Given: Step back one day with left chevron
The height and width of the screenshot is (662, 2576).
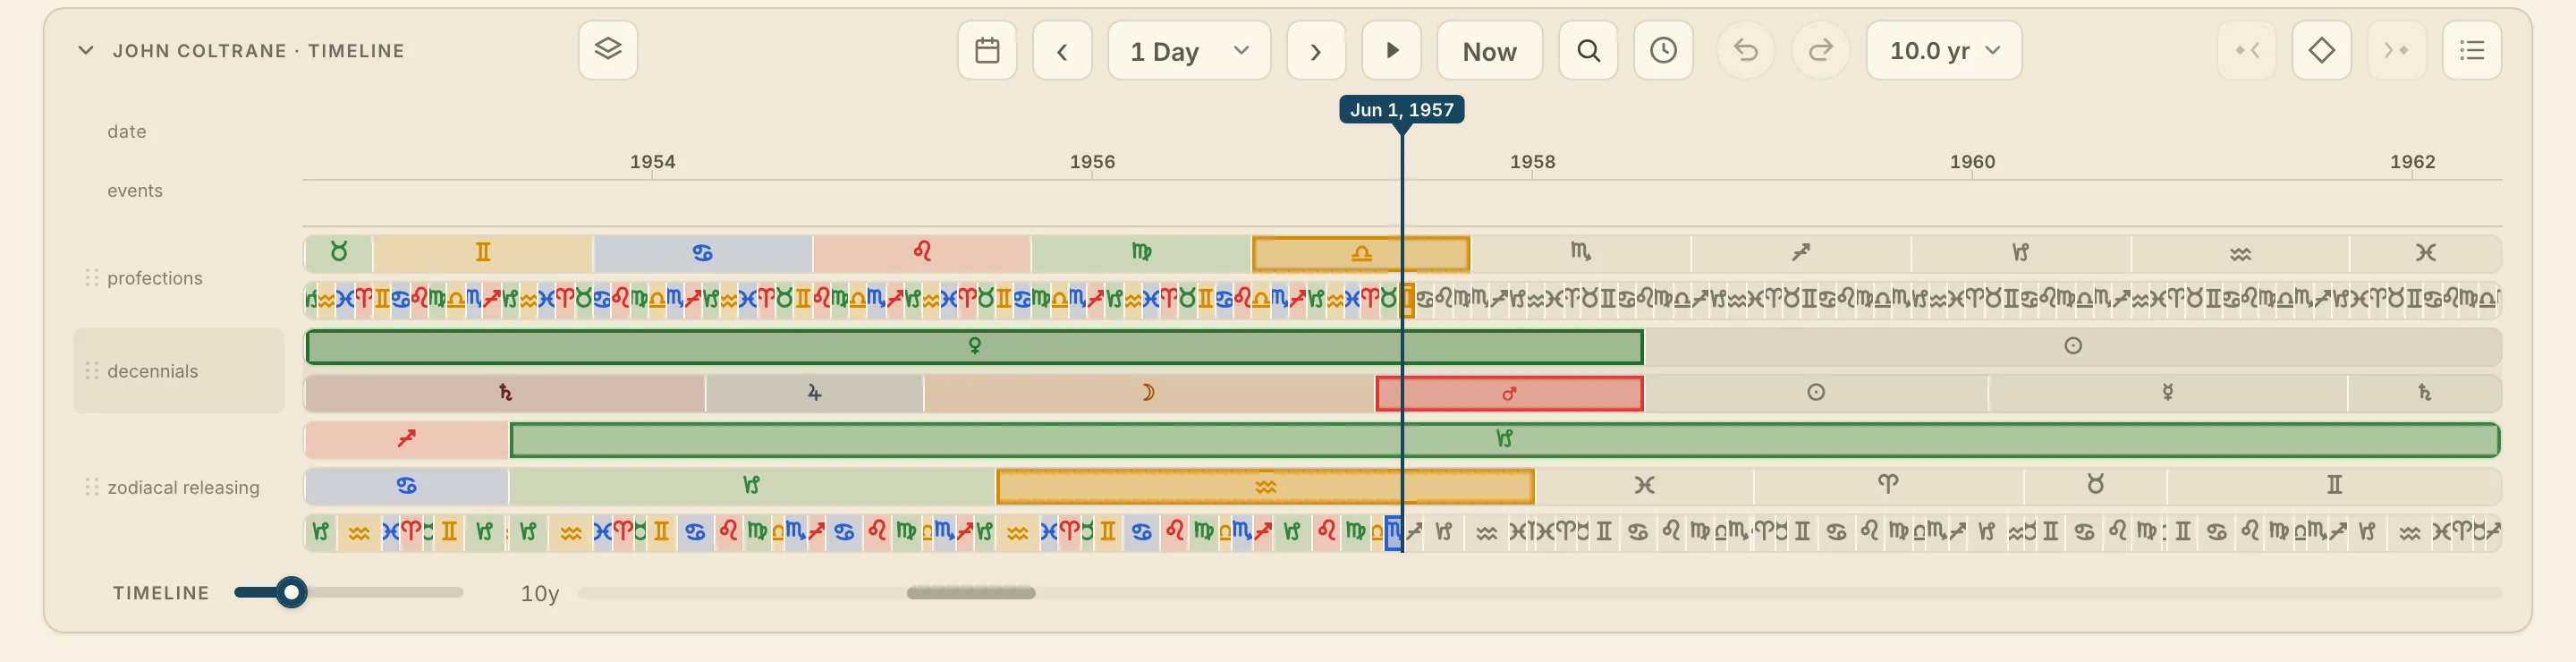Looking at the screenshot, I should click(x=1062, y=50).
